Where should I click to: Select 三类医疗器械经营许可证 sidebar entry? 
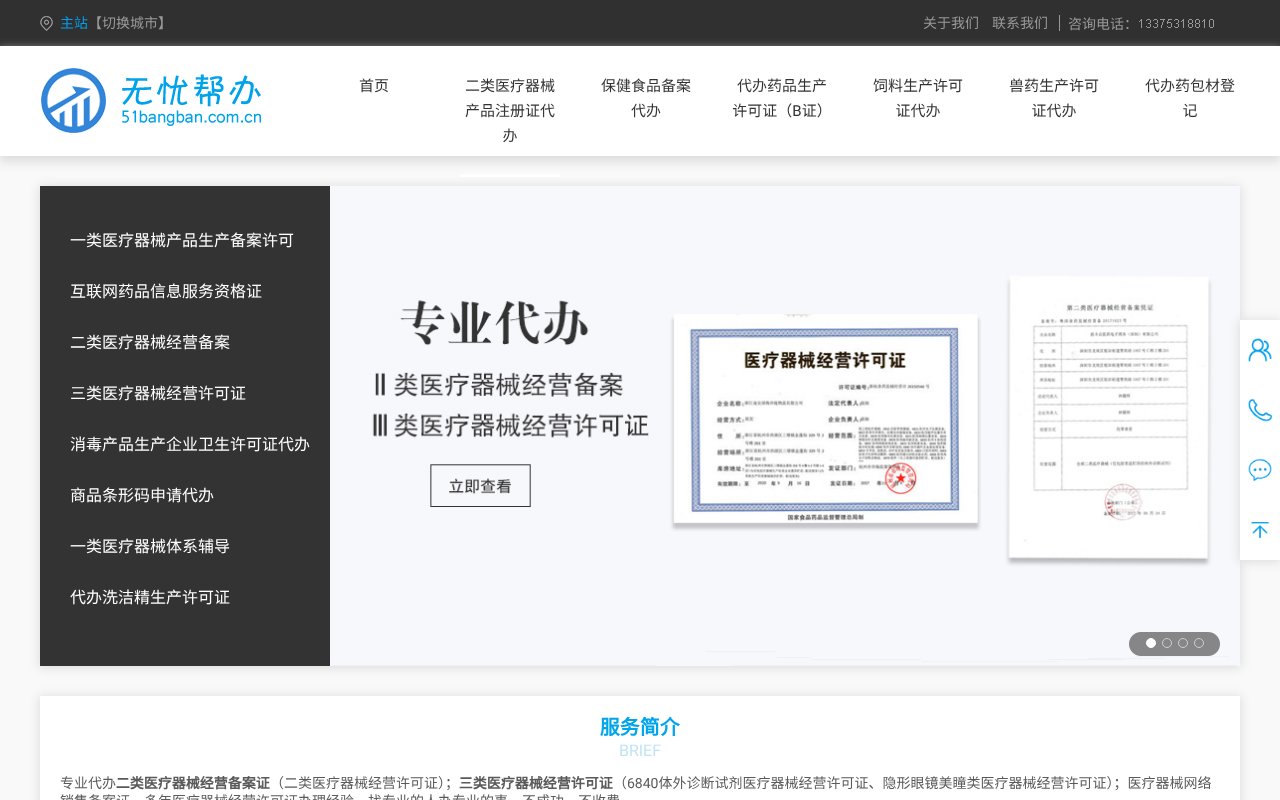pos(157,393)
